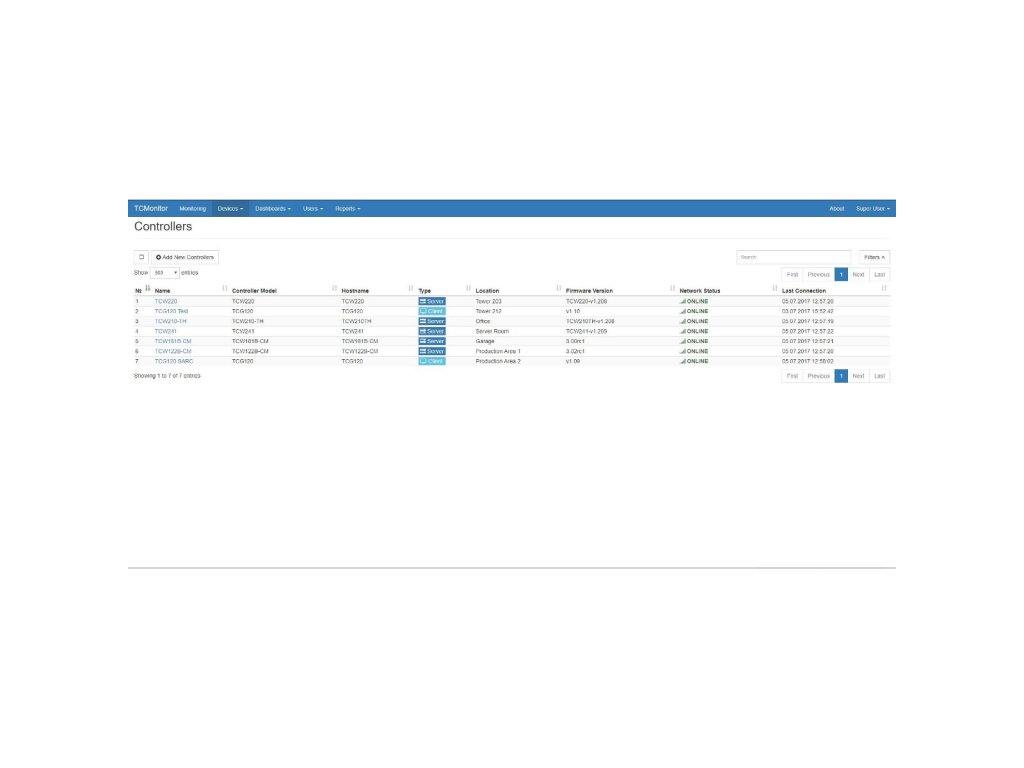Click the sort arrows in the Hostname column

(410, 290)
